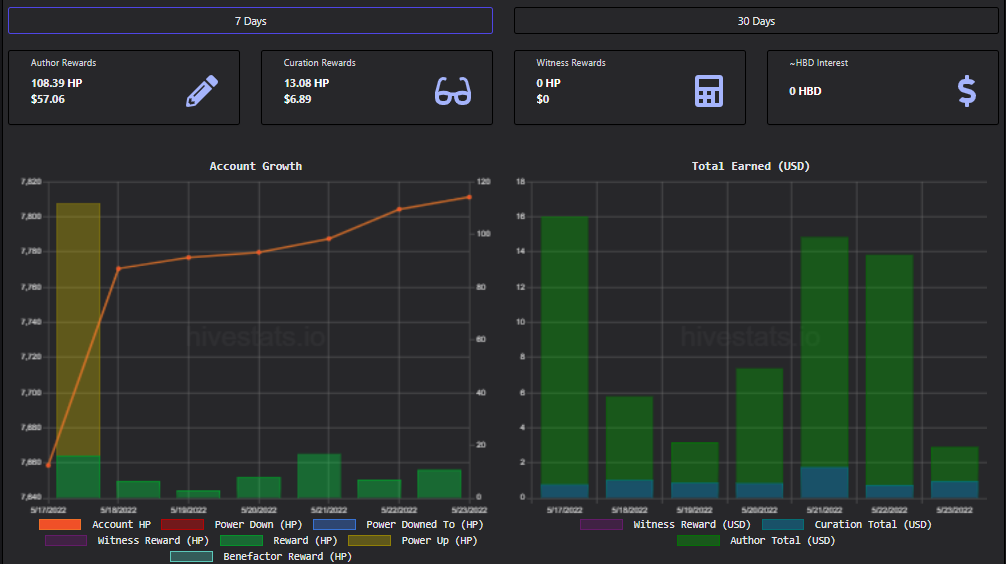The height and width of the screenshot is (564, 1006).
Task: Click the HBD Interest dollar icon
Action: tap(967, 90)
